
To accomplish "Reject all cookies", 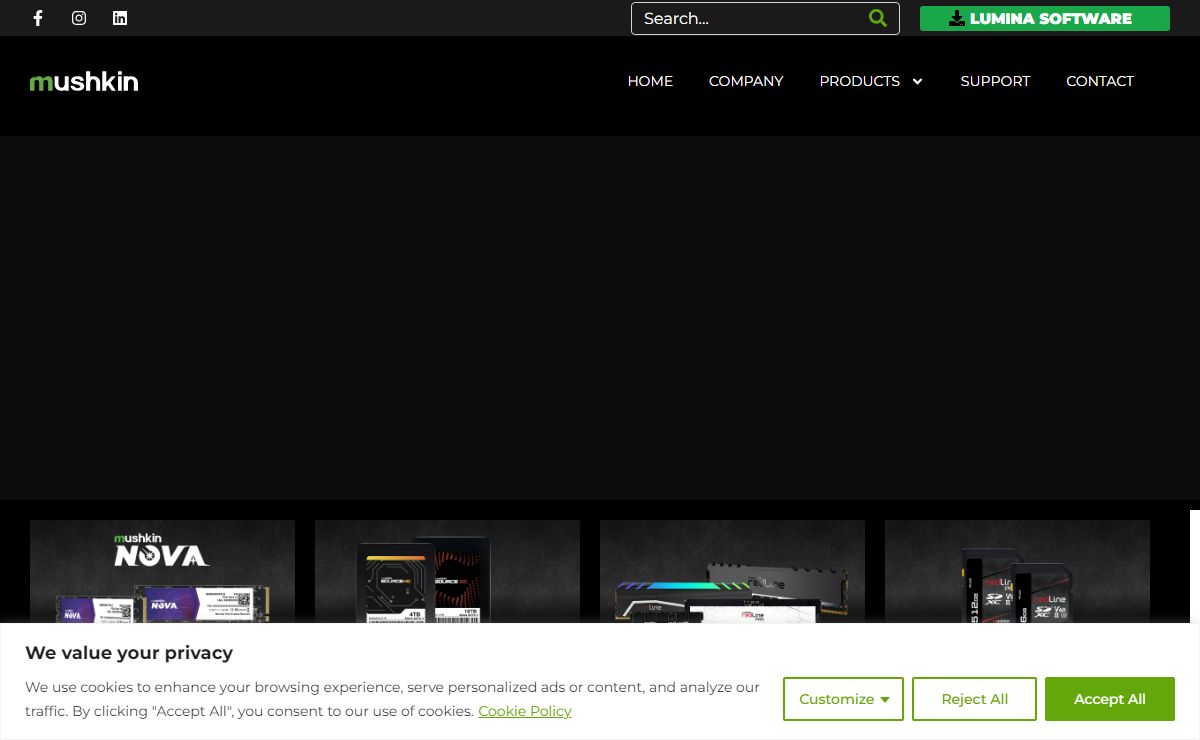I will click(974, 699).
